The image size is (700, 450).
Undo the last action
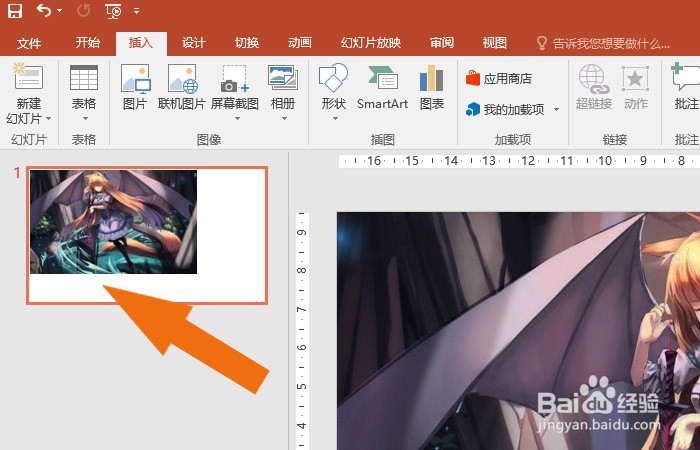pyautogui.click(x=43, y=10)
